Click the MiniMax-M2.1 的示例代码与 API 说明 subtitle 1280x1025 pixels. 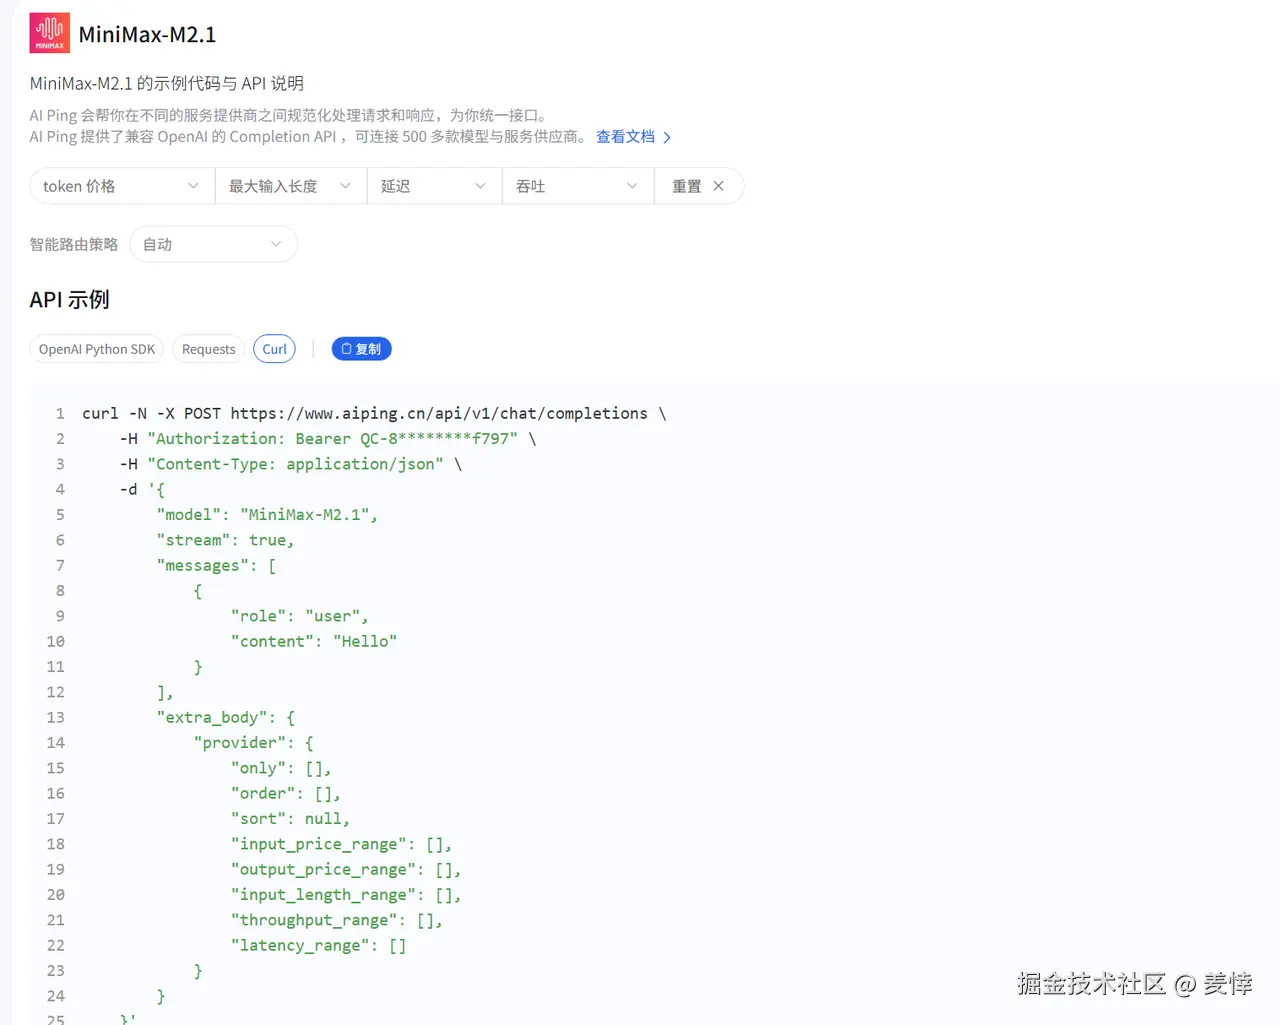(x=167, y=84)
